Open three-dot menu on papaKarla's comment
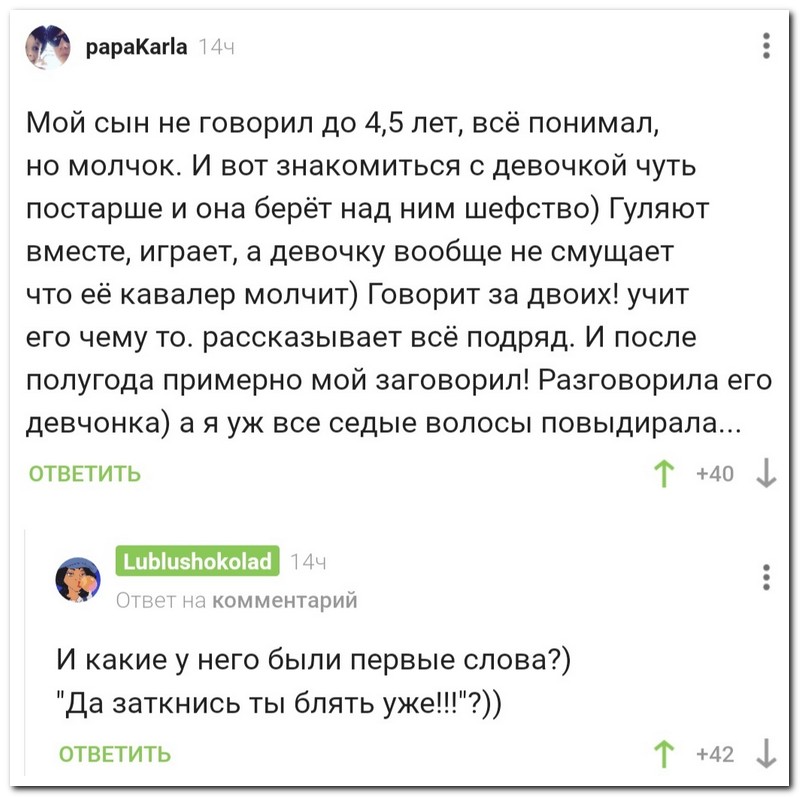Screen dimensions: 800x797 click(x=766, y=46)
